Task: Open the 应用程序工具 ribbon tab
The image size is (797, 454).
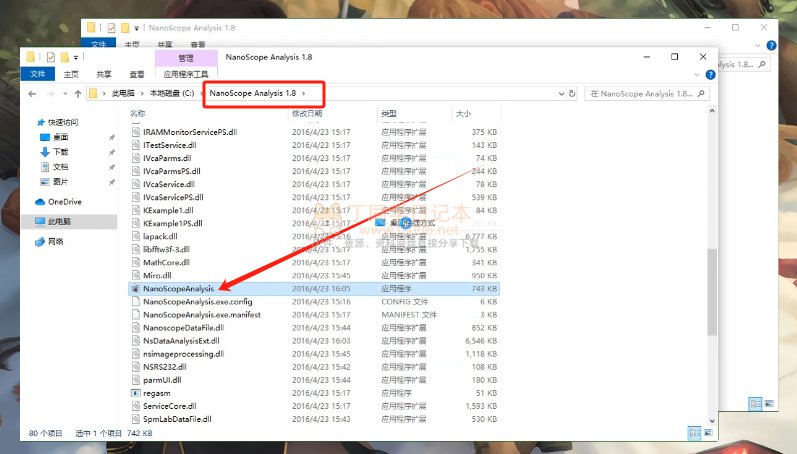Action: tap(186, 74)
